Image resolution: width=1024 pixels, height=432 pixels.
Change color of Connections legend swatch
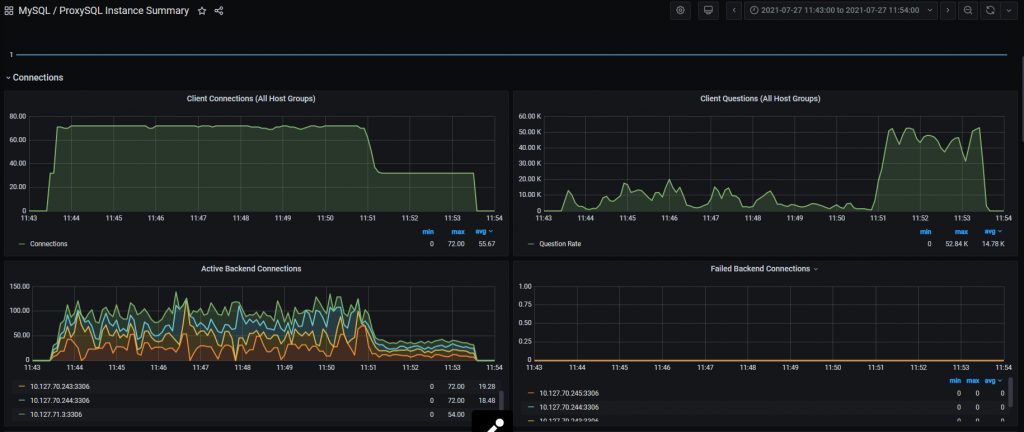(x=22, y=244)
